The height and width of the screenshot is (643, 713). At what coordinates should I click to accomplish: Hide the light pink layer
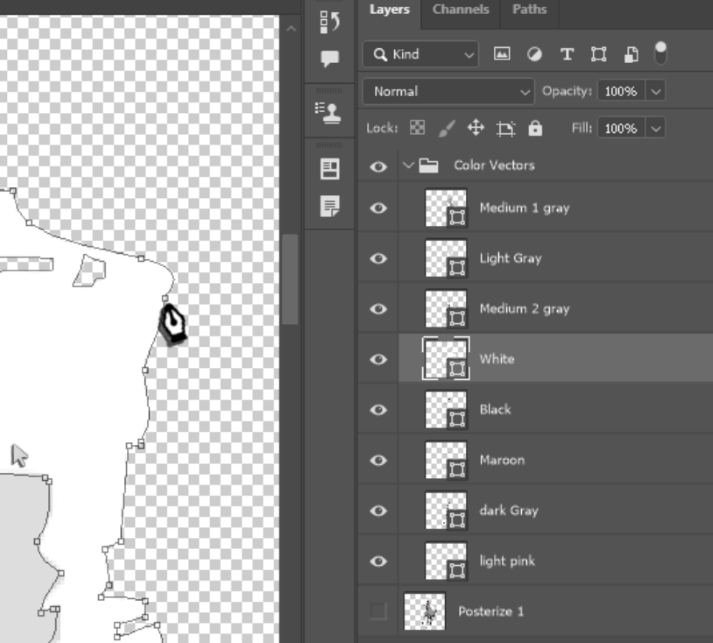378,562
